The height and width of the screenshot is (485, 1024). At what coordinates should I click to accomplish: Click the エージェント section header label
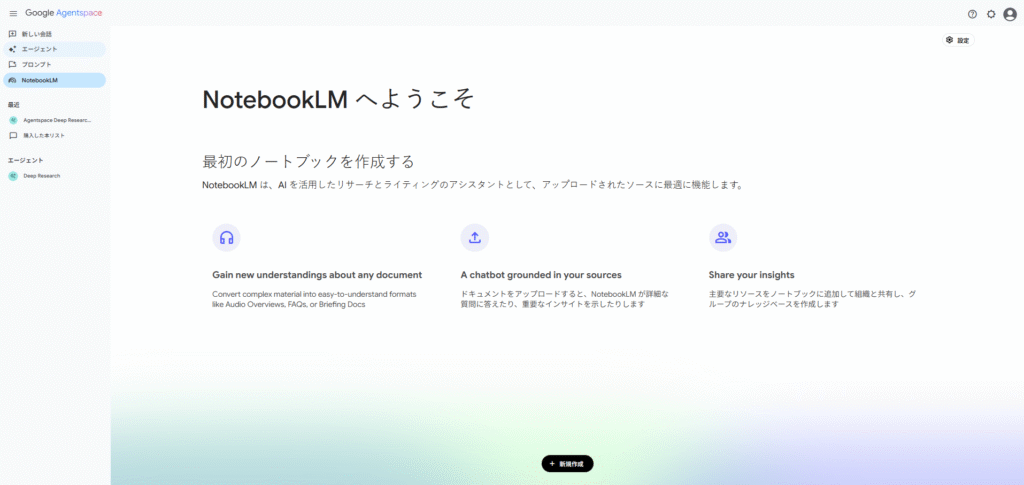point(25,160)
